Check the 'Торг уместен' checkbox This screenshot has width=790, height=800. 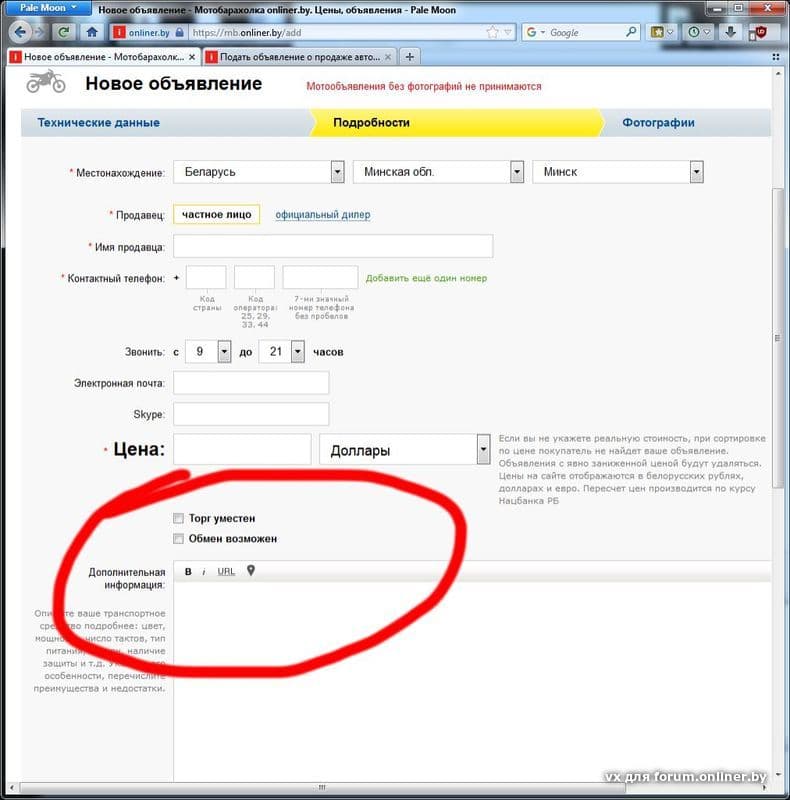pyautogui.click(x=178, y=518)
